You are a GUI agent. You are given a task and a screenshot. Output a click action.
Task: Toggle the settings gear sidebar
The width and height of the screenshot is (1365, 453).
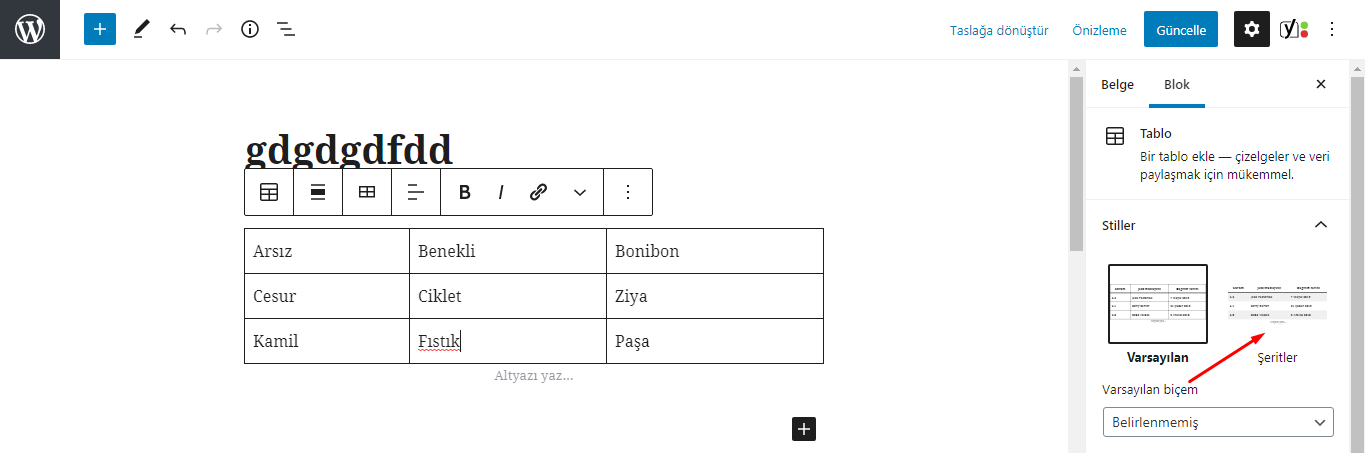tap(1252, 29)
